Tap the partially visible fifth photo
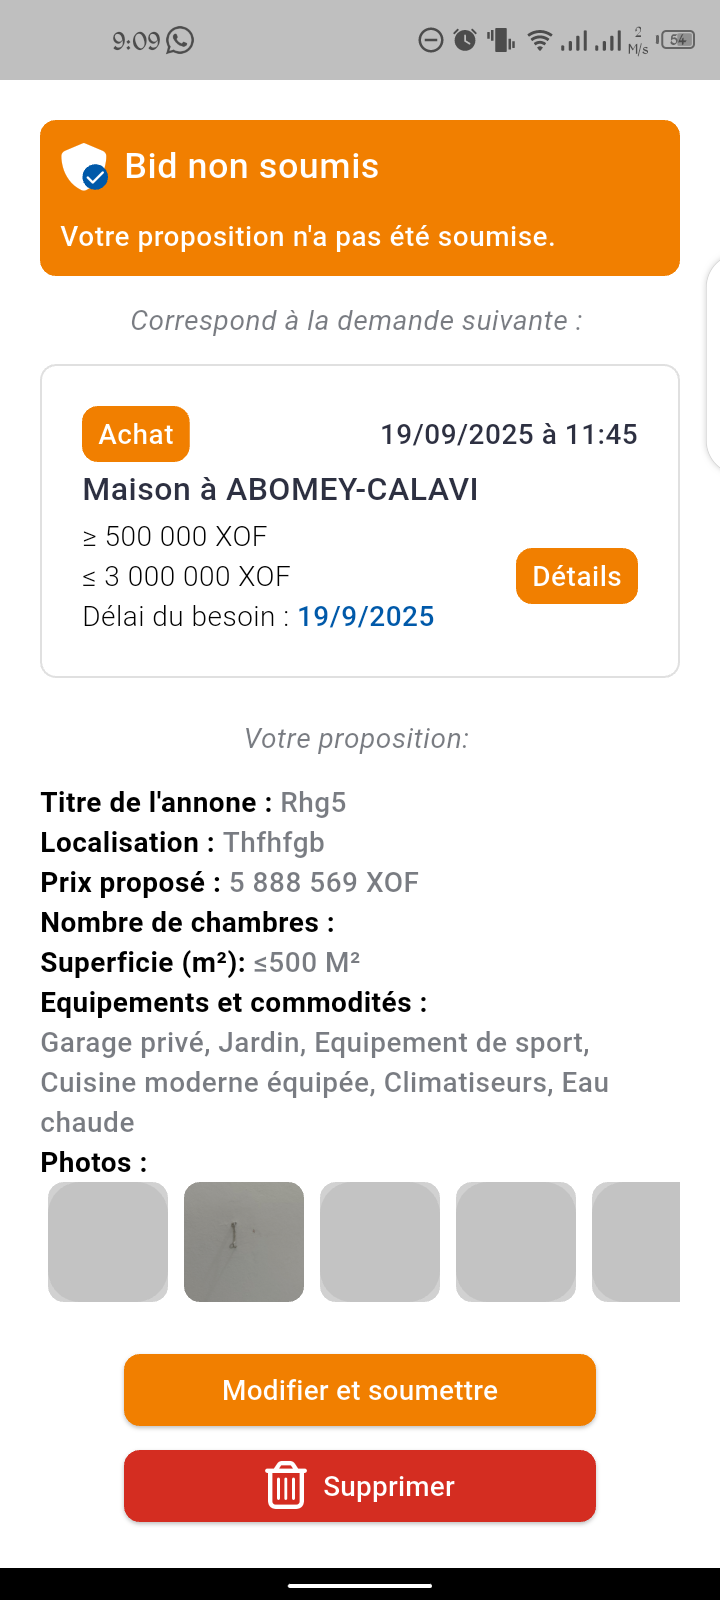This screenshot has width=720, height=1600. [638, 1242]
